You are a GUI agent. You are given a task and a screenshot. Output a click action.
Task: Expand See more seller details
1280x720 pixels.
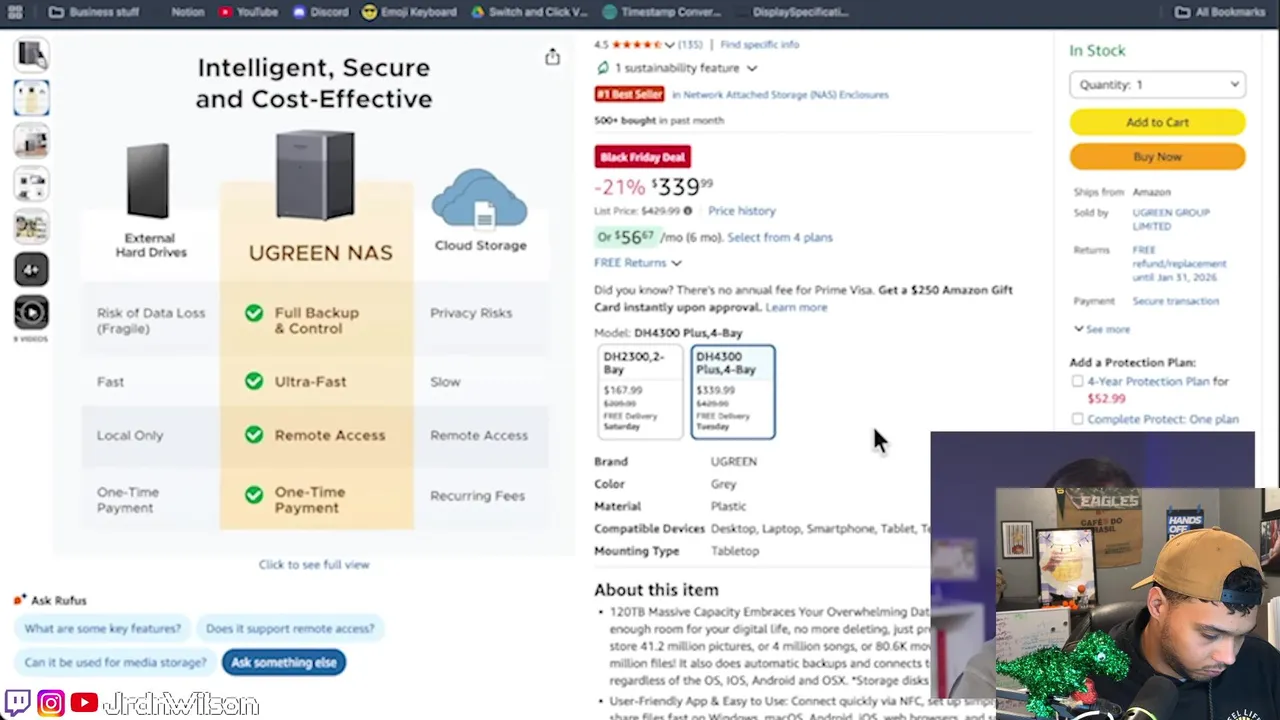click(x=1102, y=329)
